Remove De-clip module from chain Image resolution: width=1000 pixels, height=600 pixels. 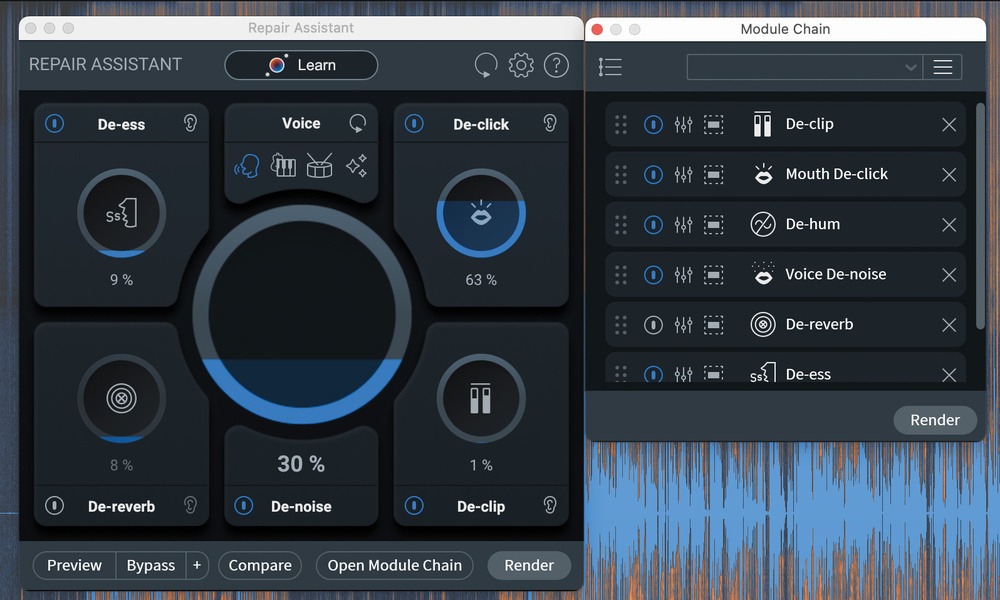pos(949,124)
